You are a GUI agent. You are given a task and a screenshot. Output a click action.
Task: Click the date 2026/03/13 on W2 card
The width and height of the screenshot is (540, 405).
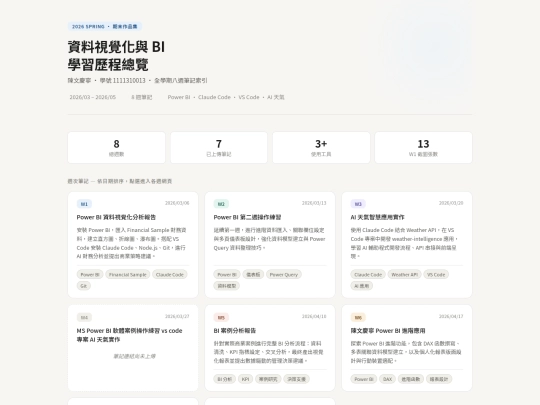314,203
